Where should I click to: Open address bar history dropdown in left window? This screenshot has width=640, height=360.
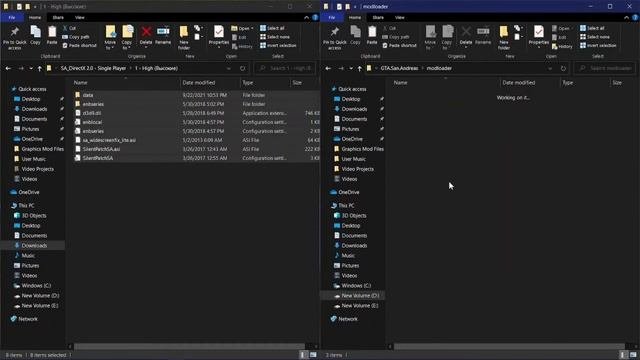tap(229, 68)
